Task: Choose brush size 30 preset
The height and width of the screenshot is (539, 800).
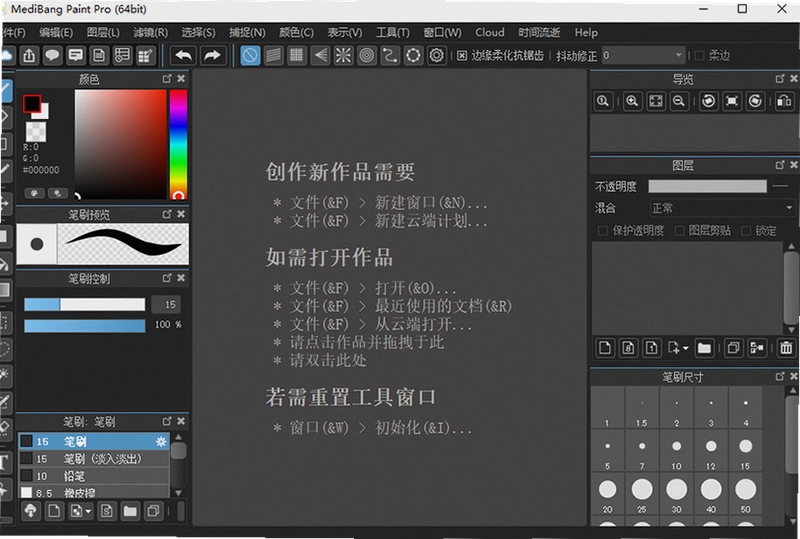Action: (676, 494)
